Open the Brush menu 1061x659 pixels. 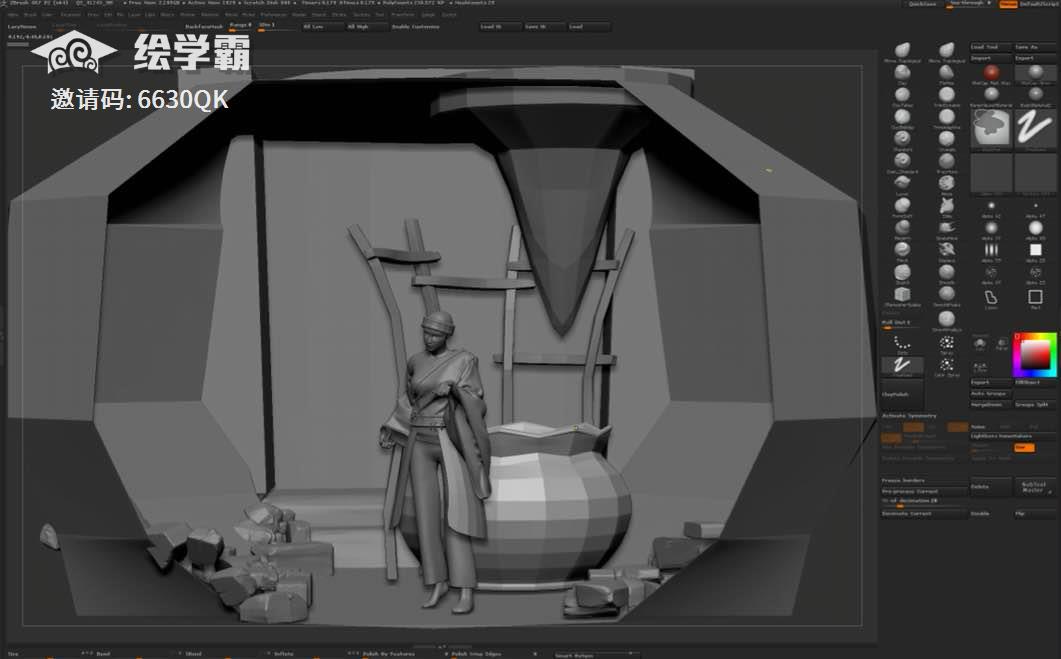tap(30, 14)
